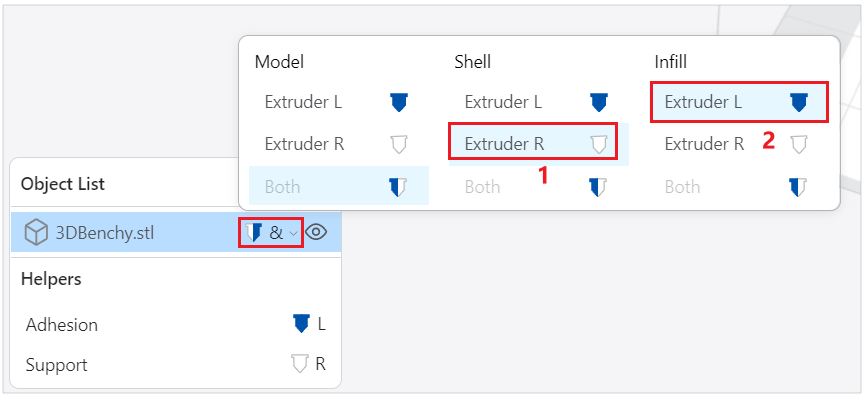Choose Extruder L under Model column

click(339, 102)
